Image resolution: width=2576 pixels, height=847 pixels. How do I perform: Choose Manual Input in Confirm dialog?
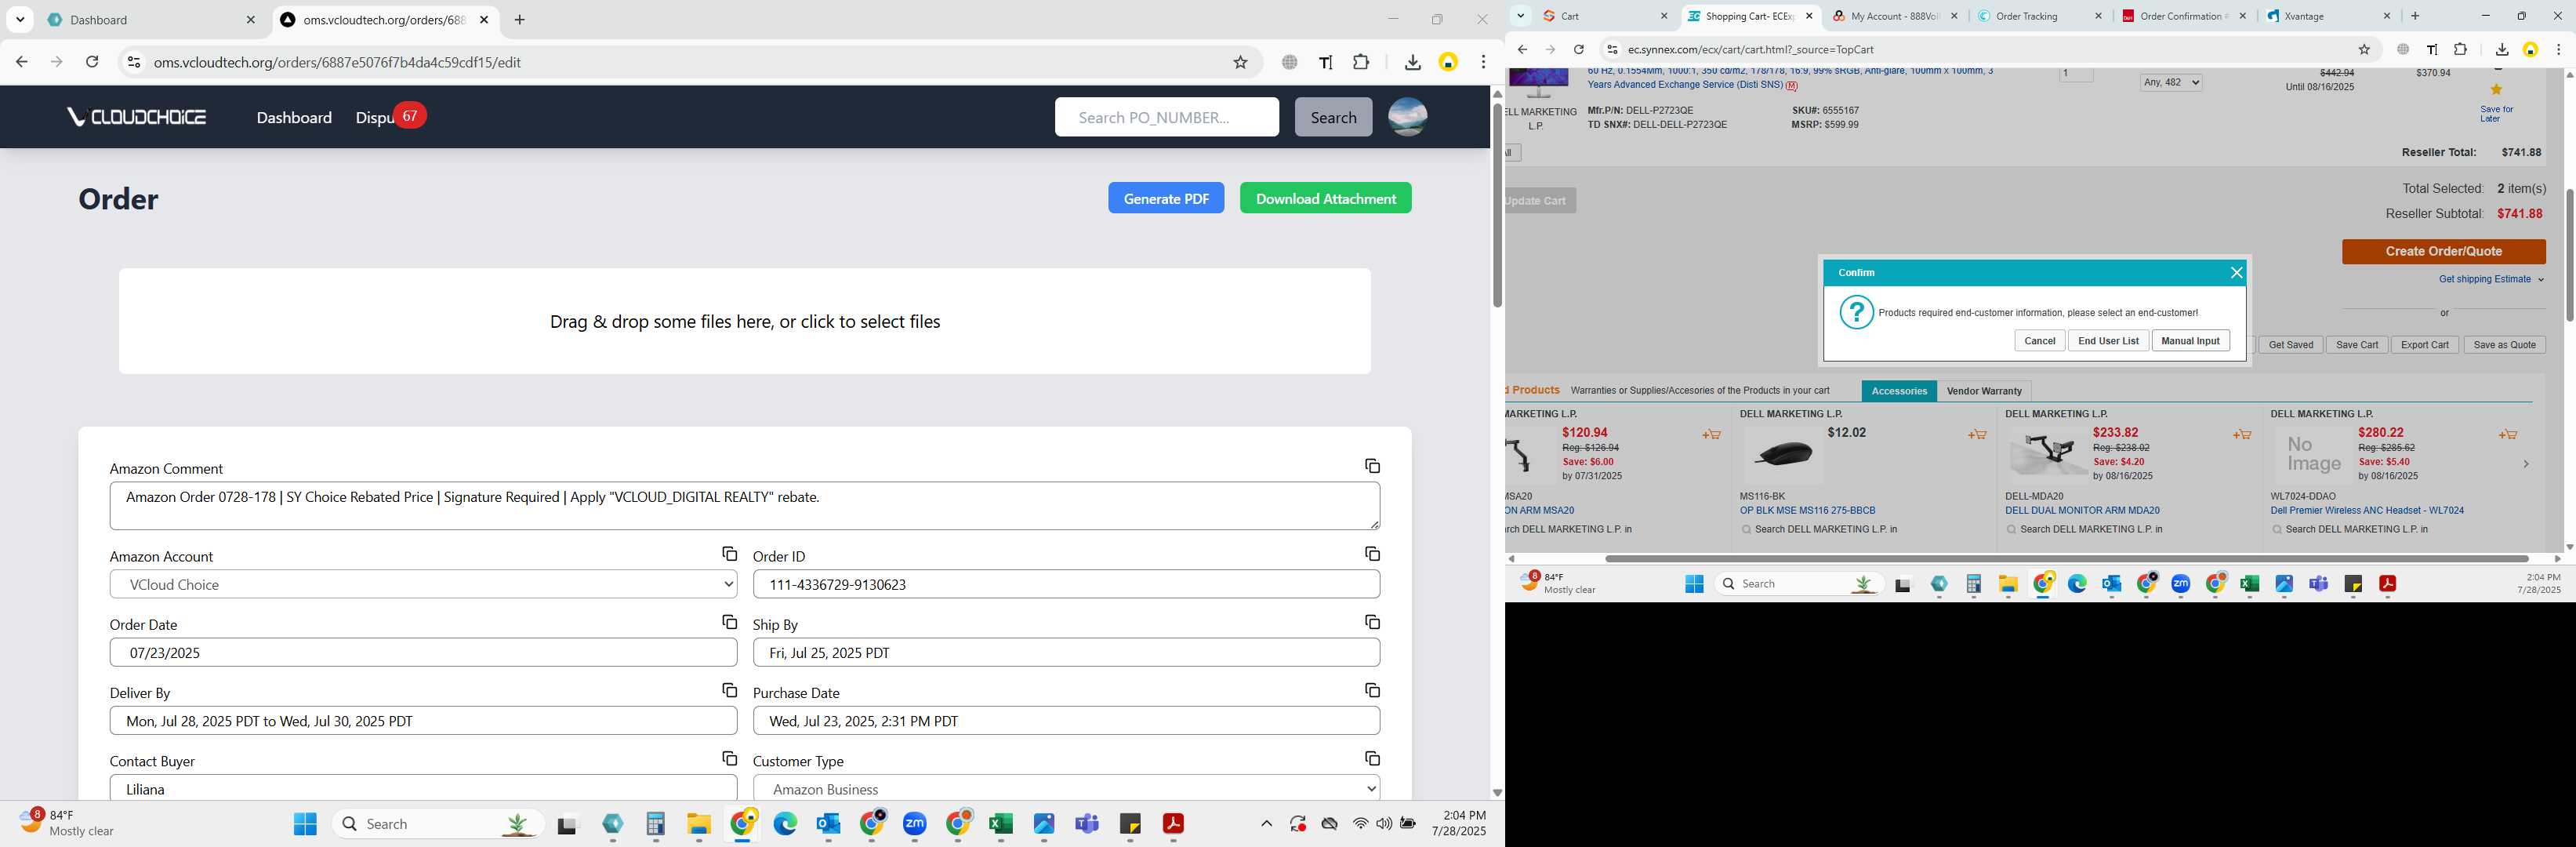coord(2190,341)
